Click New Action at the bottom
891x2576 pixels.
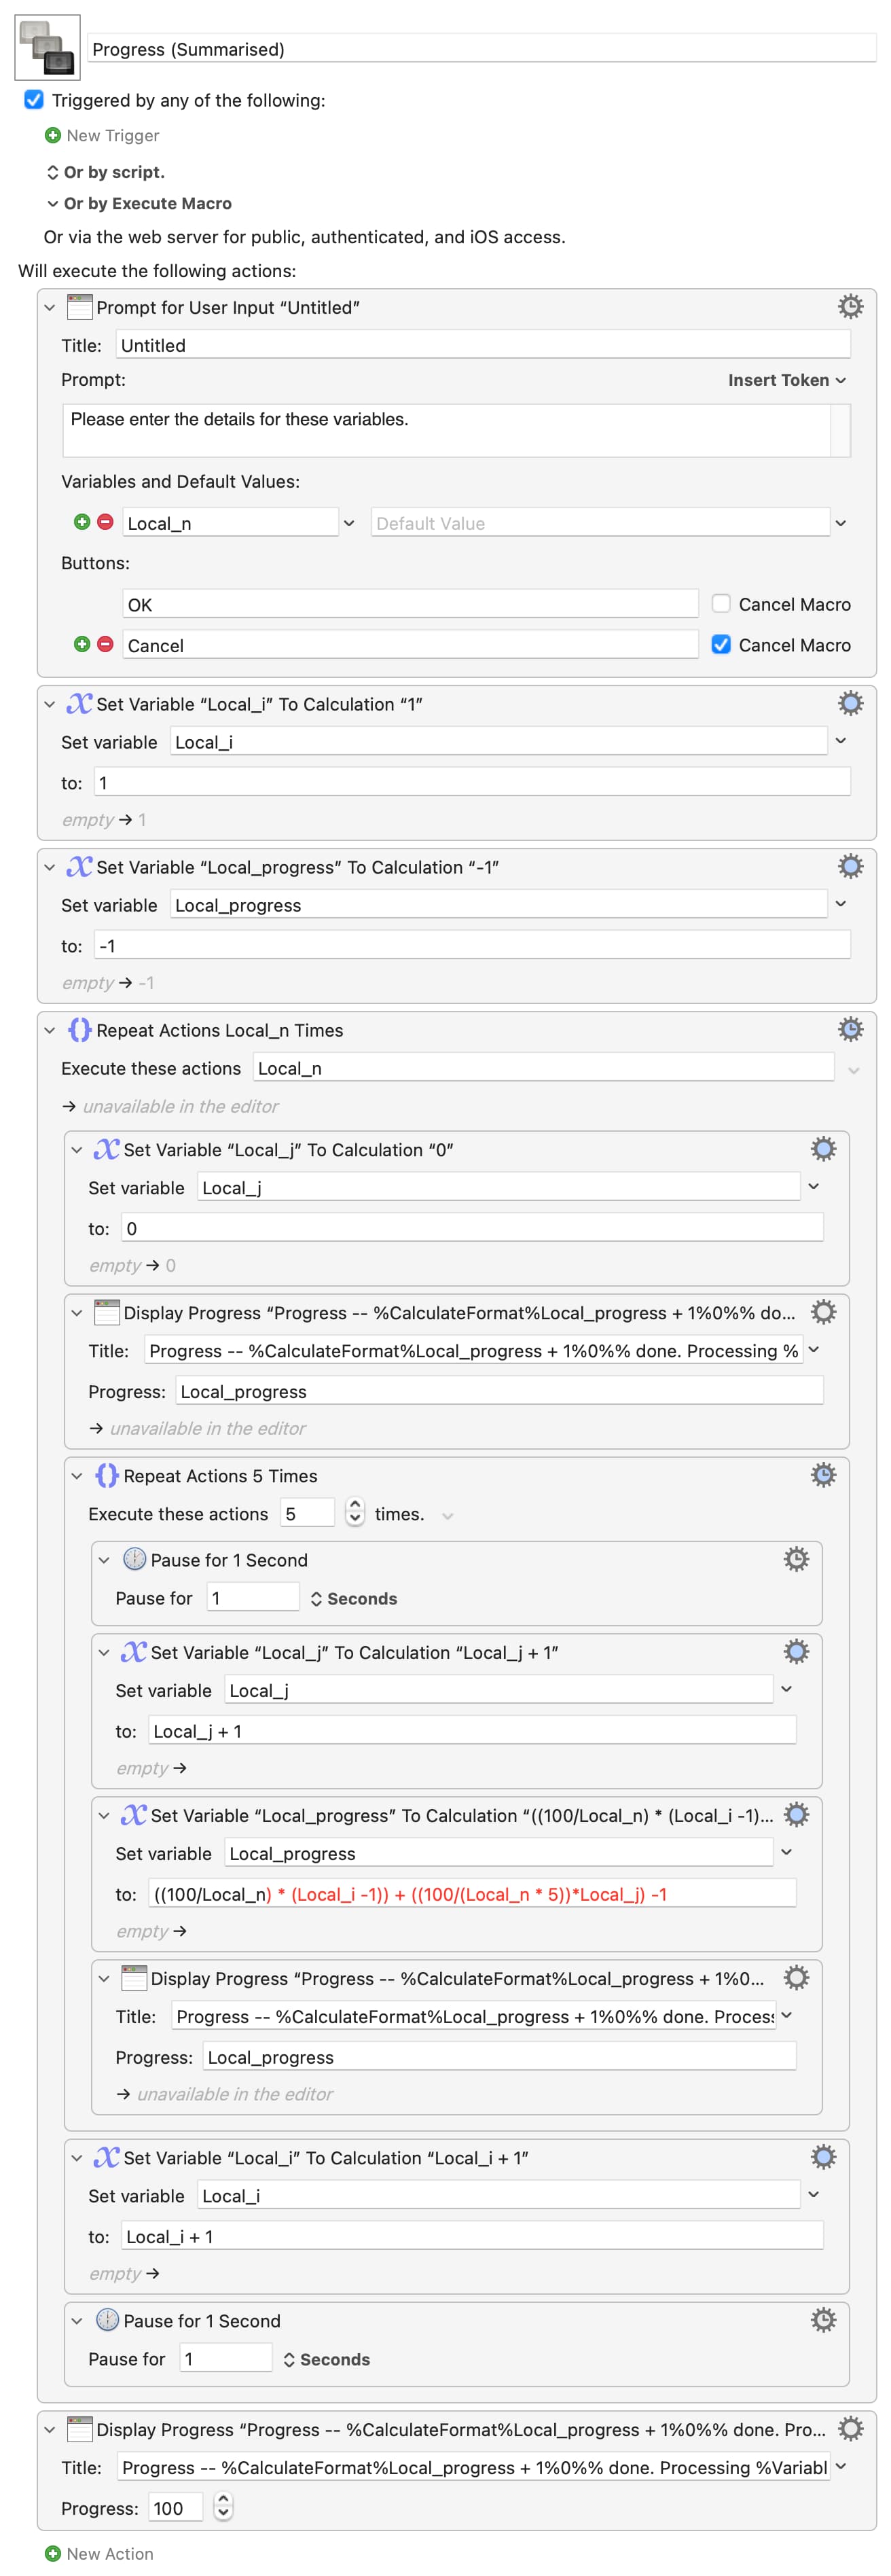[109, 2553]
